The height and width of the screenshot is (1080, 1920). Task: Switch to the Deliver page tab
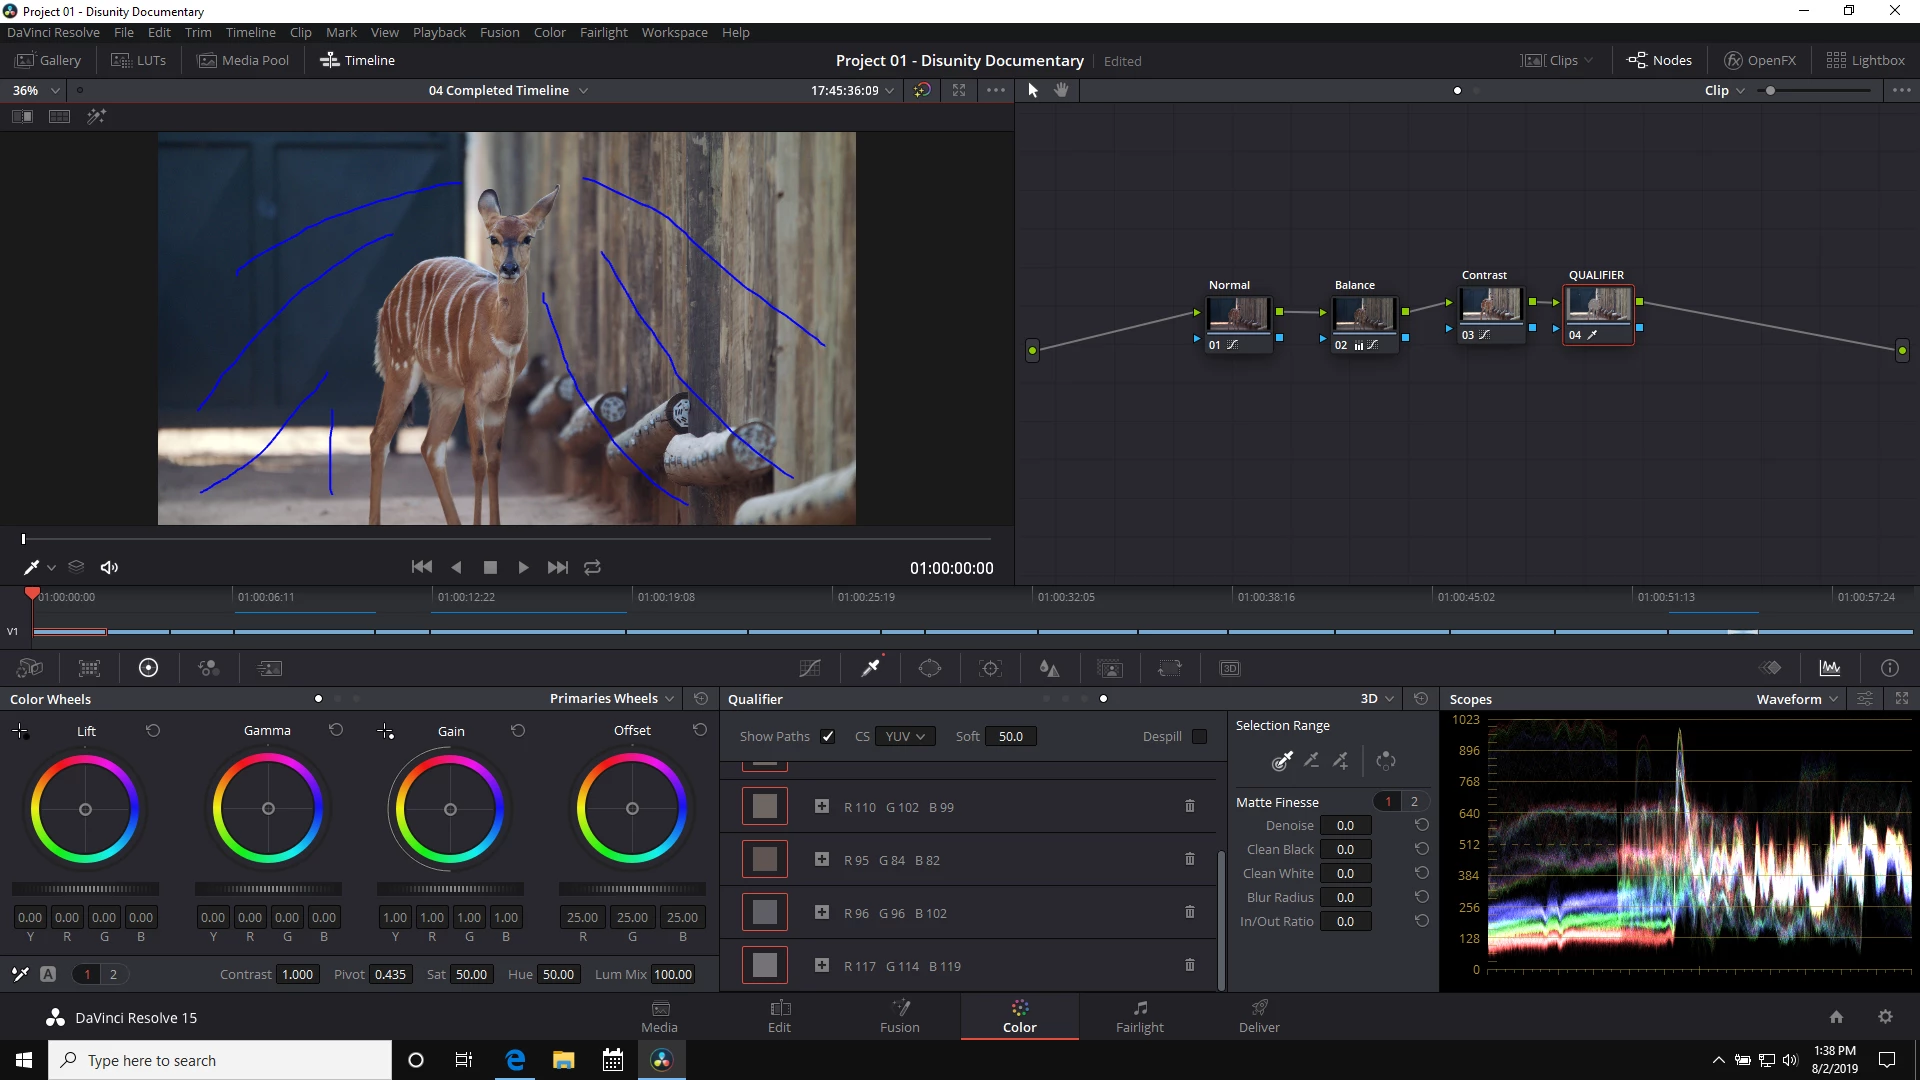click(1258, 1016)
